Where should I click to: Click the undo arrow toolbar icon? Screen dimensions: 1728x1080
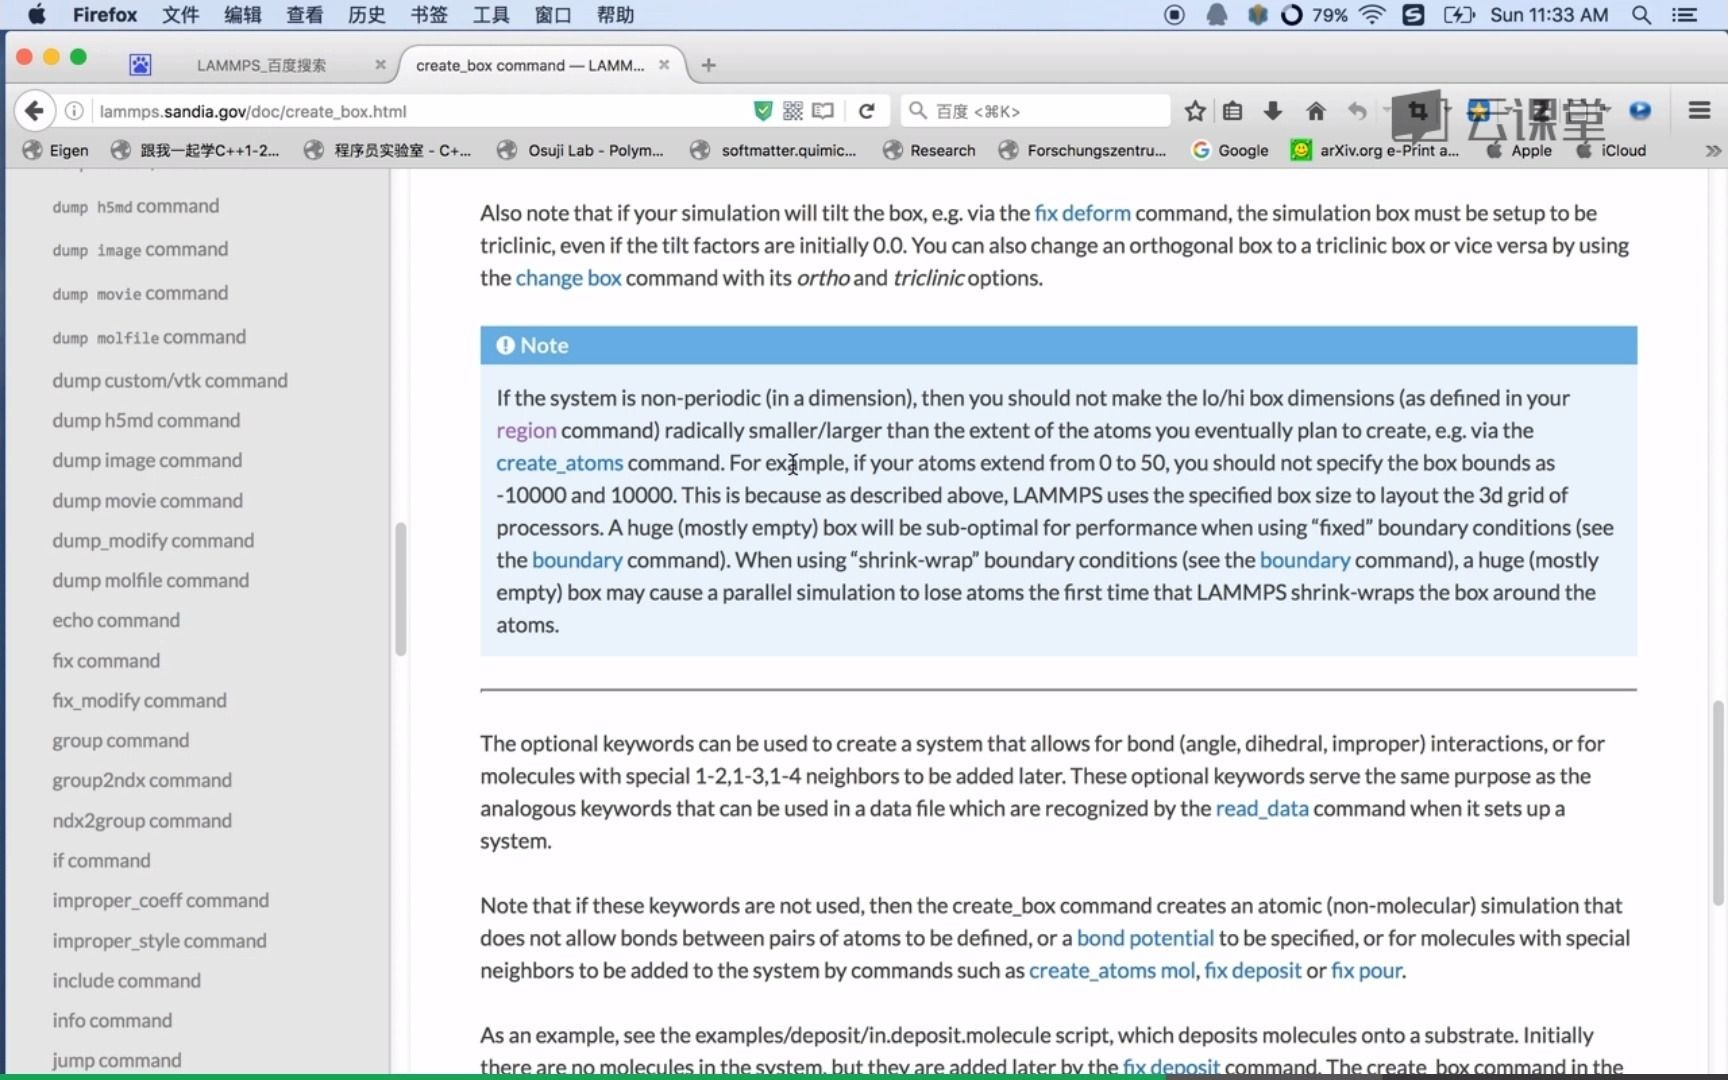(1357, 111)
